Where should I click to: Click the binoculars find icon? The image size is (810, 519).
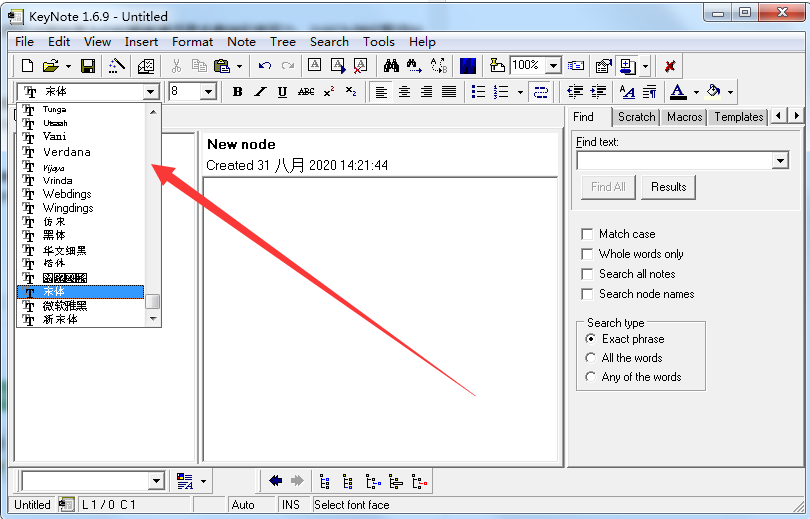click(391, 66)
